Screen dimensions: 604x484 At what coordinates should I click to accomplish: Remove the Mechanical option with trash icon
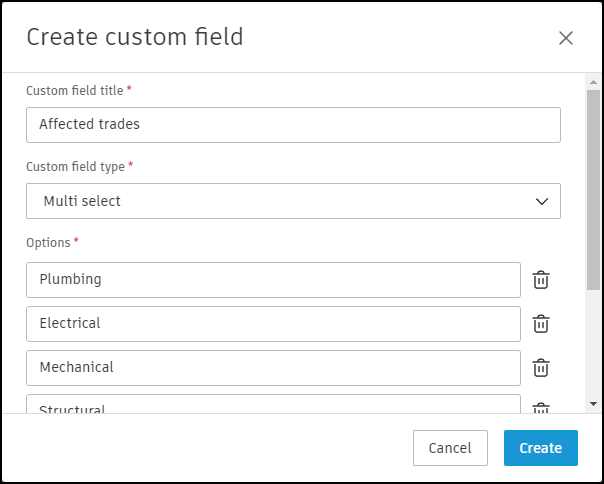541,368
